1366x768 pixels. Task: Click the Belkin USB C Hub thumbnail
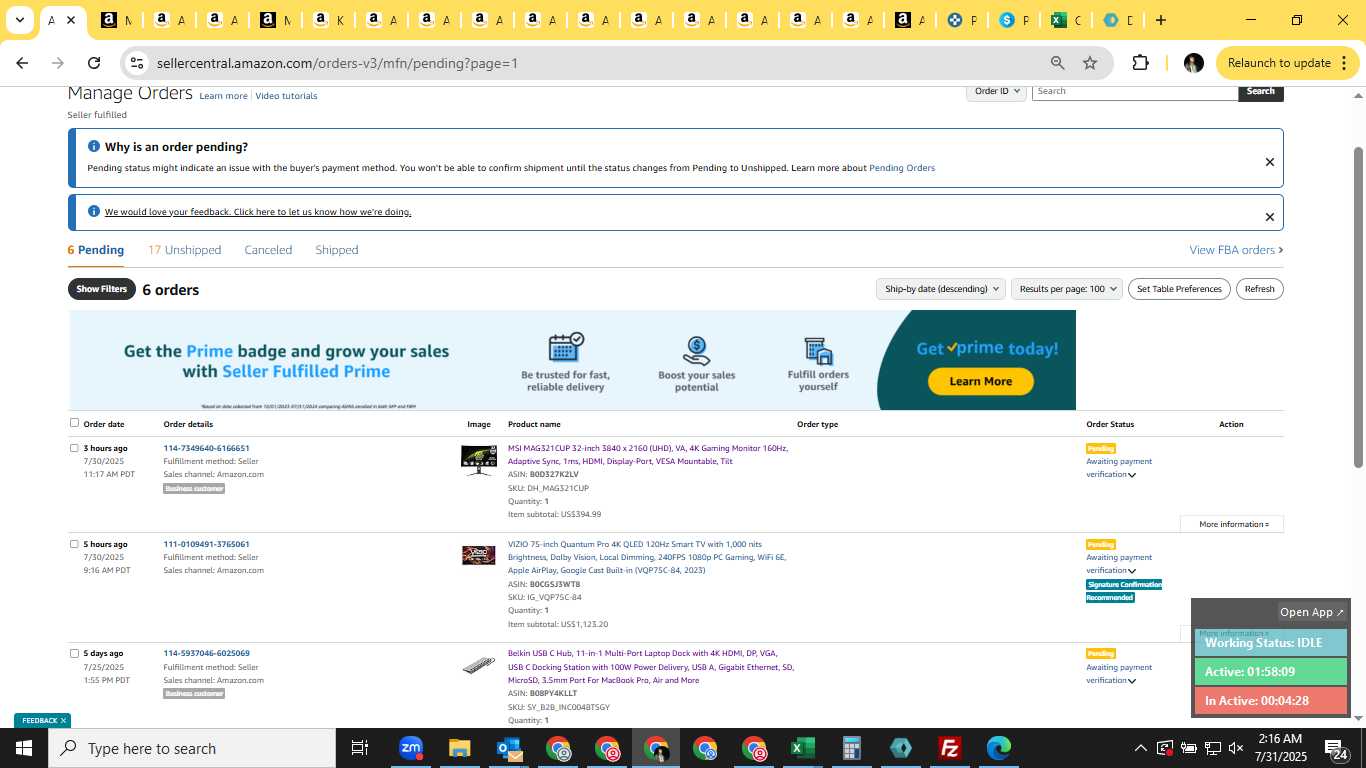[479, 665]
